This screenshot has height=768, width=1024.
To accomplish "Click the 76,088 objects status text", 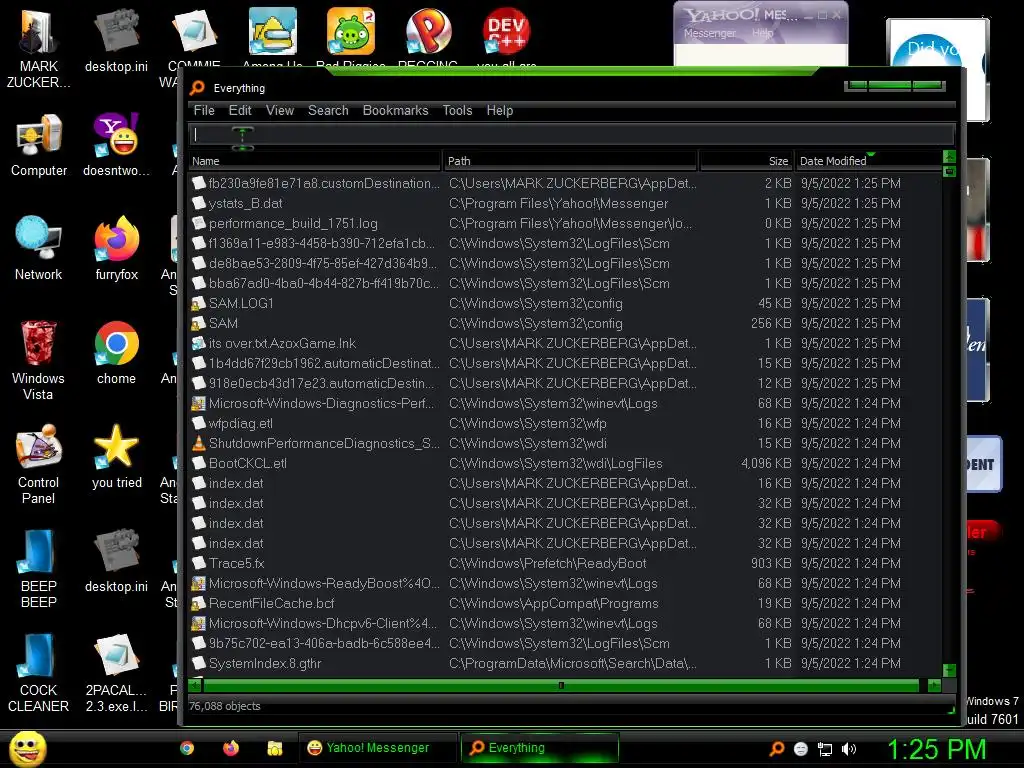I will point(225,706).
